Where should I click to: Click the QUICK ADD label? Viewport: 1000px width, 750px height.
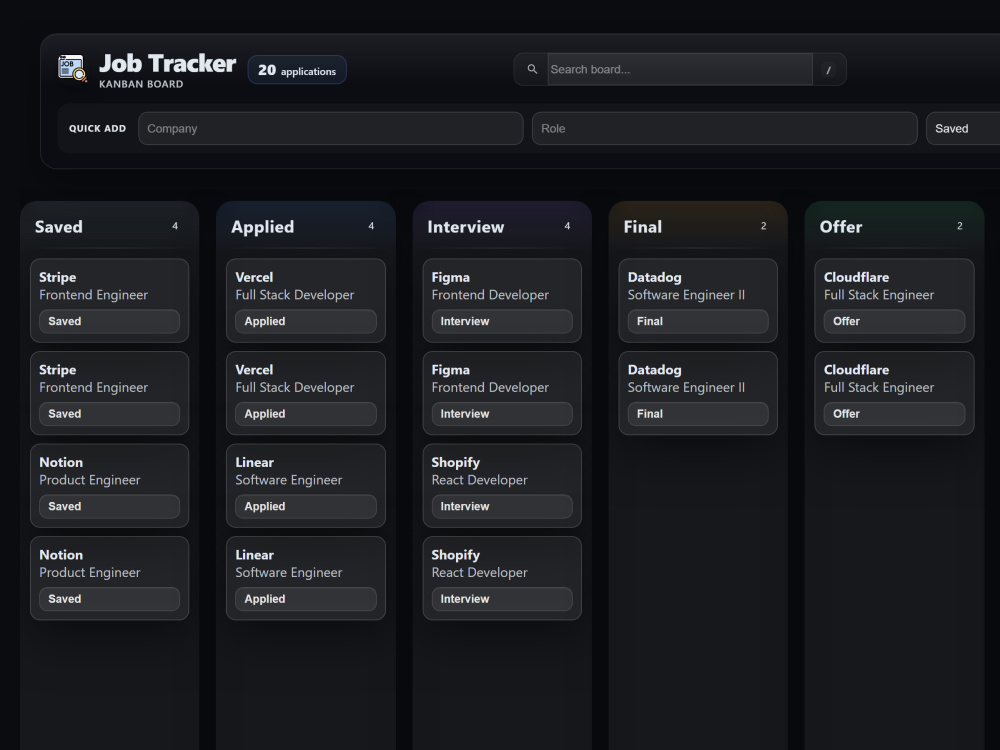tap(98, 128)
